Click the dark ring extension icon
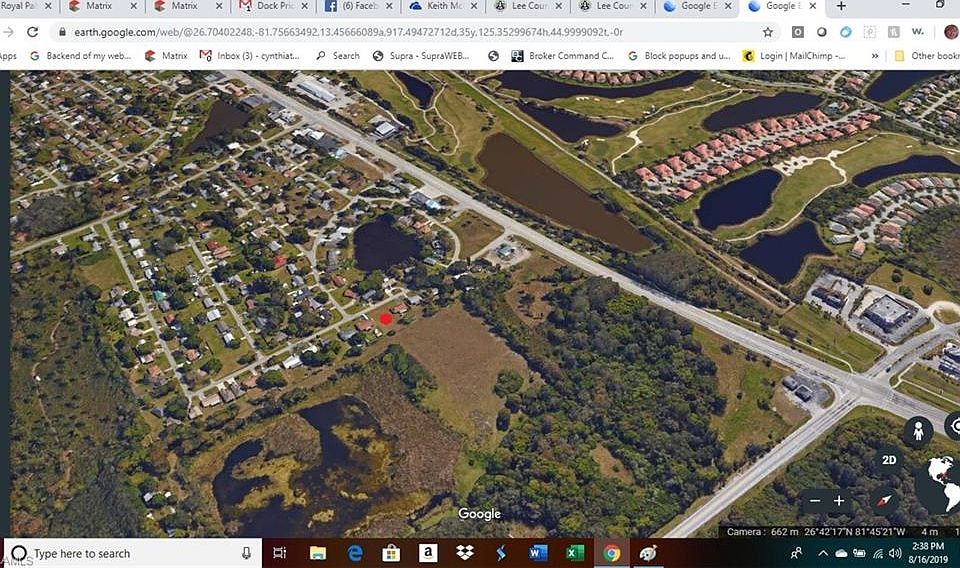This screenshot has height=568, width=960. [x=822, y=32]
